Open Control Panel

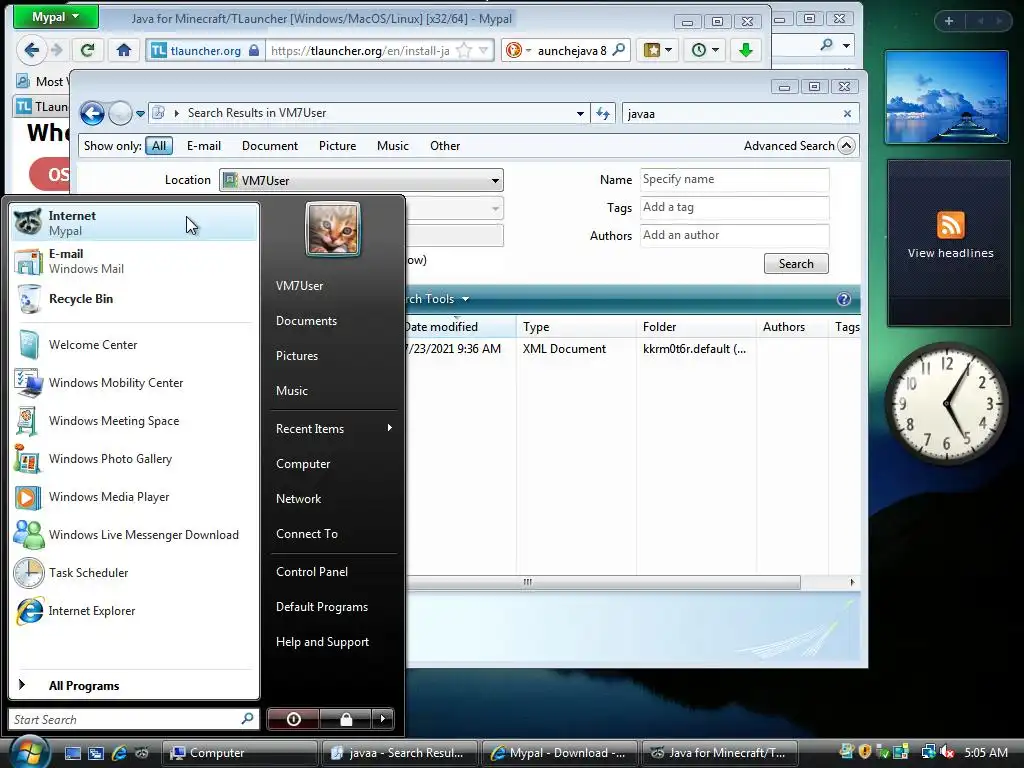click(x=312, y=571)
